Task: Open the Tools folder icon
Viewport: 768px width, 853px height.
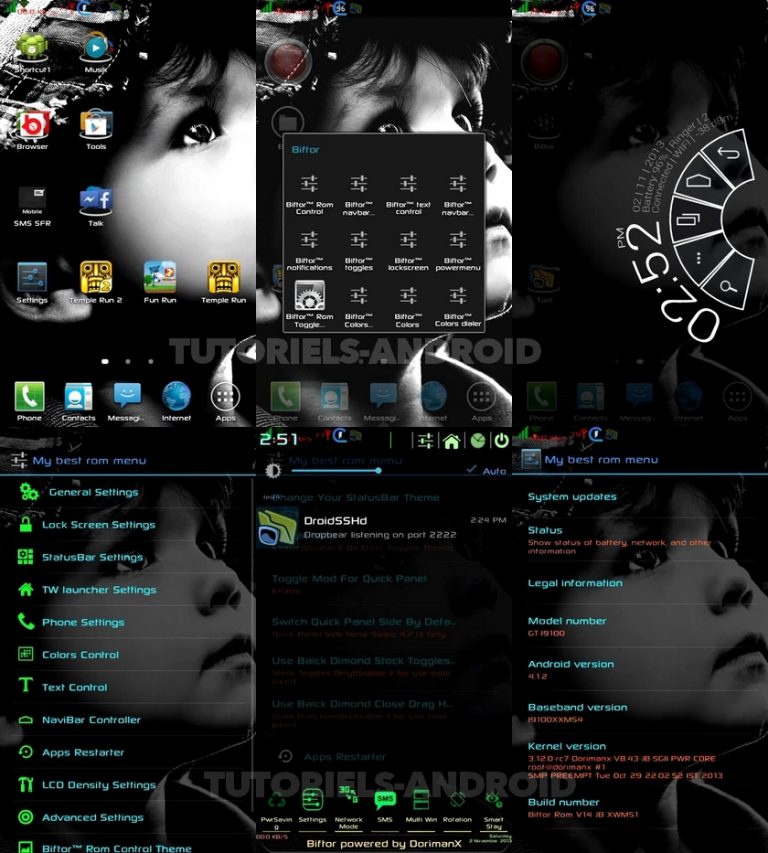Action: tap(96, 125)
